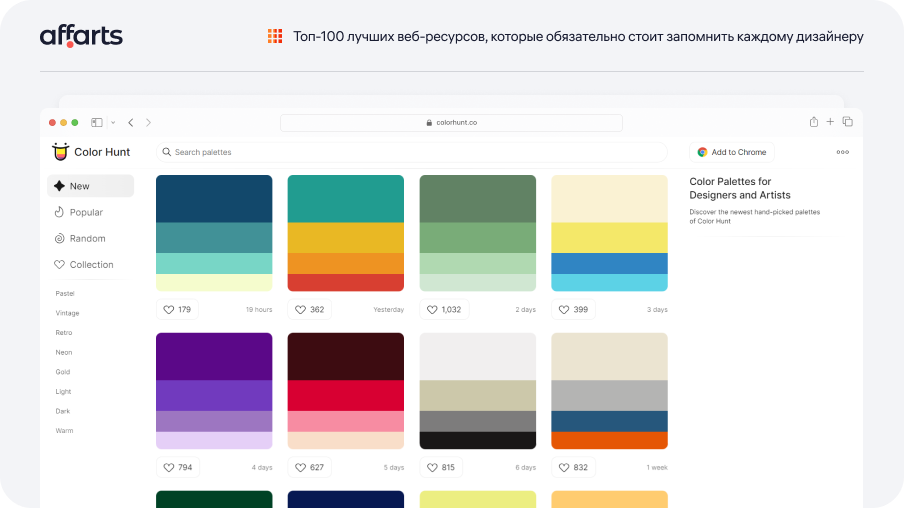The image size is (904, 508).
Task: Like the palette with 815 likes
Action: pos(441,468)
